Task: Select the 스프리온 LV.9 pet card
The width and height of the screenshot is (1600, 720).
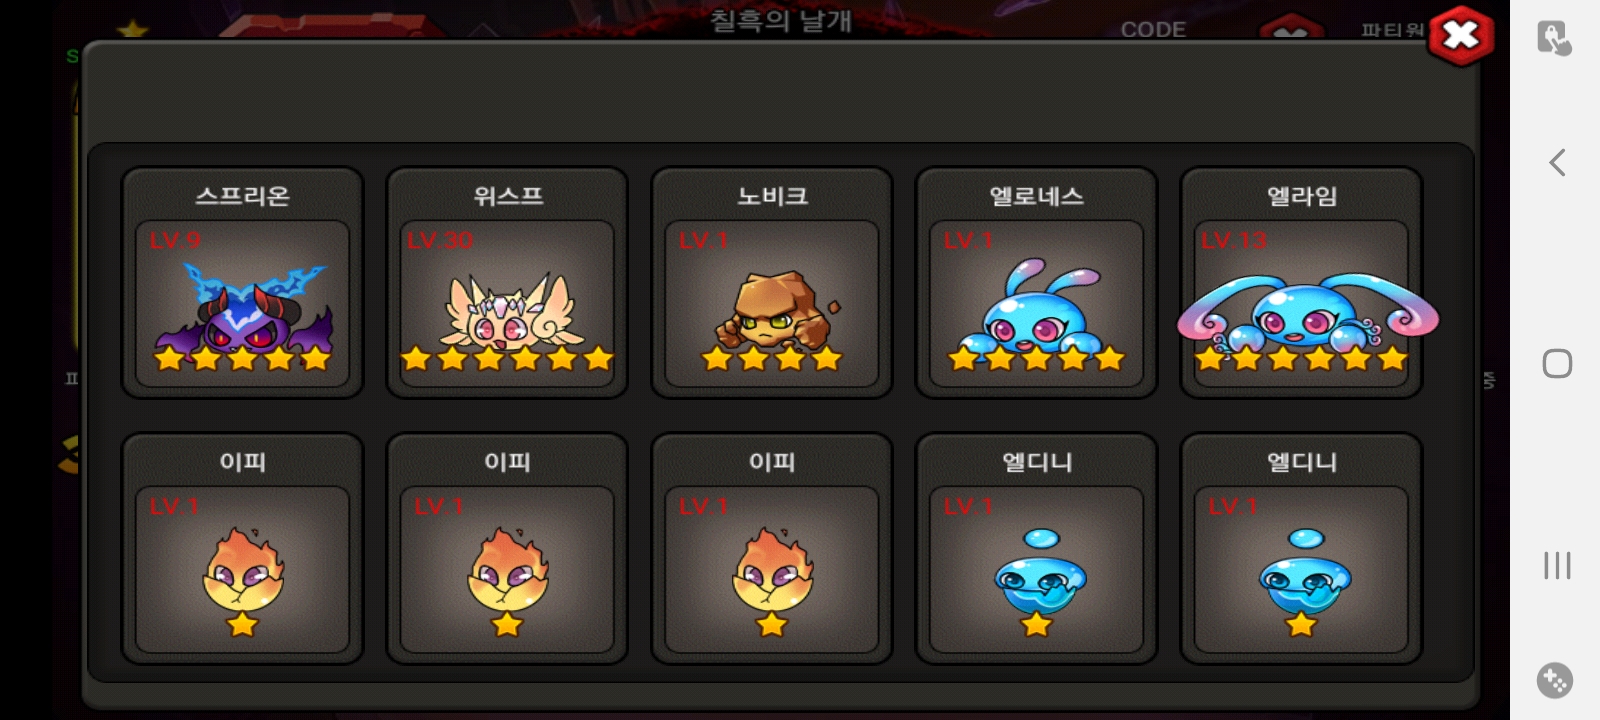Action: 242,282
